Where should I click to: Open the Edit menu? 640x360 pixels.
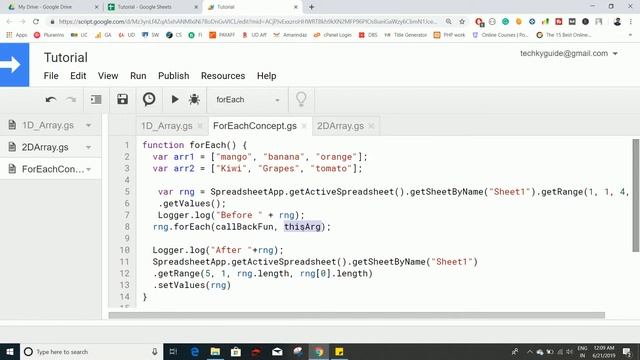coord(78,76)
